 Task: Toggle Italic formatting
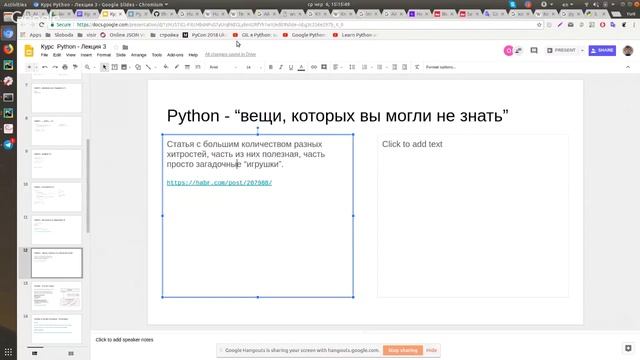coord(281,67)
